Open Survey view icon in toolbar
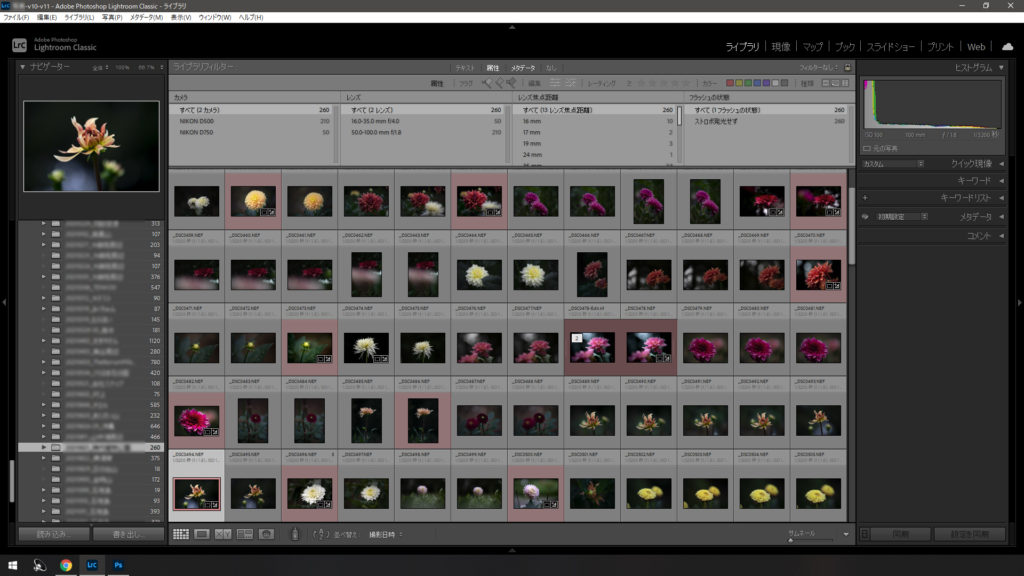 244,534
